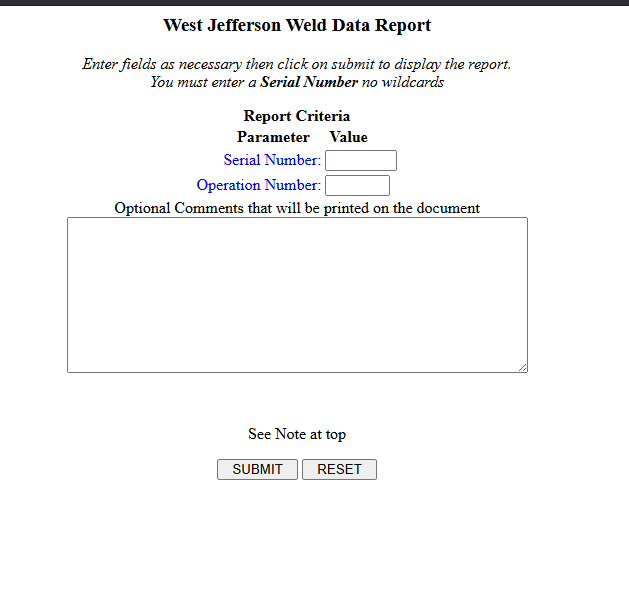629x589 pixels.
Task: Click the Optional Comments label text
Action: tap(297, 208)
